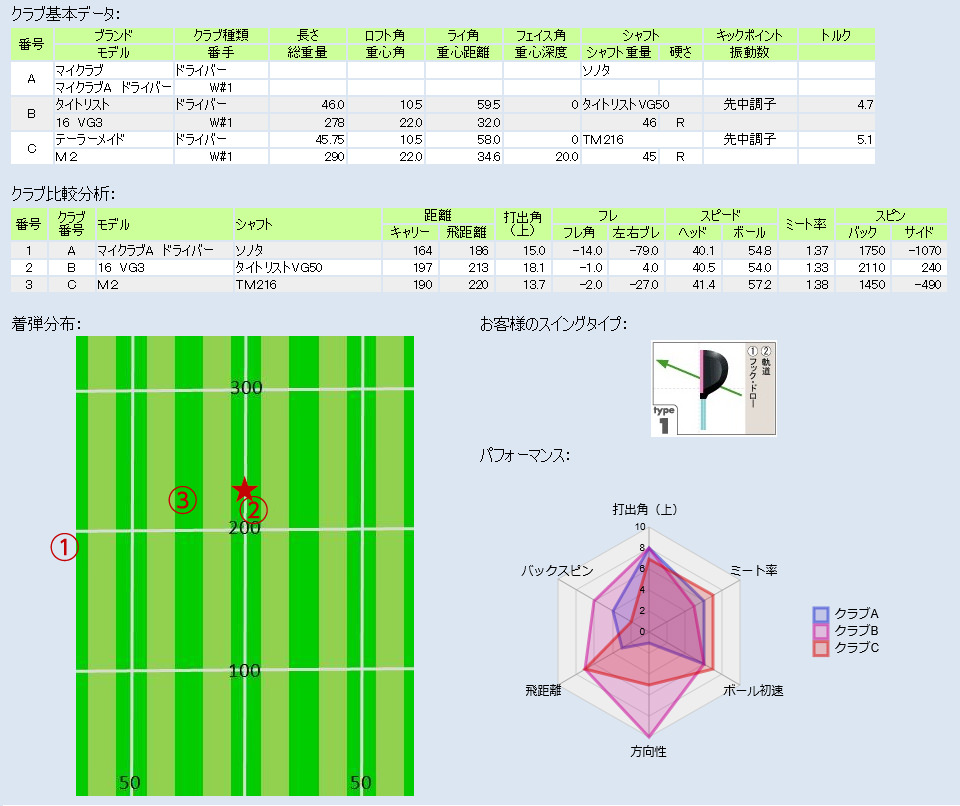Image resolution: width=960 pixels, height=806 pixels.
Task: Click the length value 45.75
Action: [x=330, y=140]
